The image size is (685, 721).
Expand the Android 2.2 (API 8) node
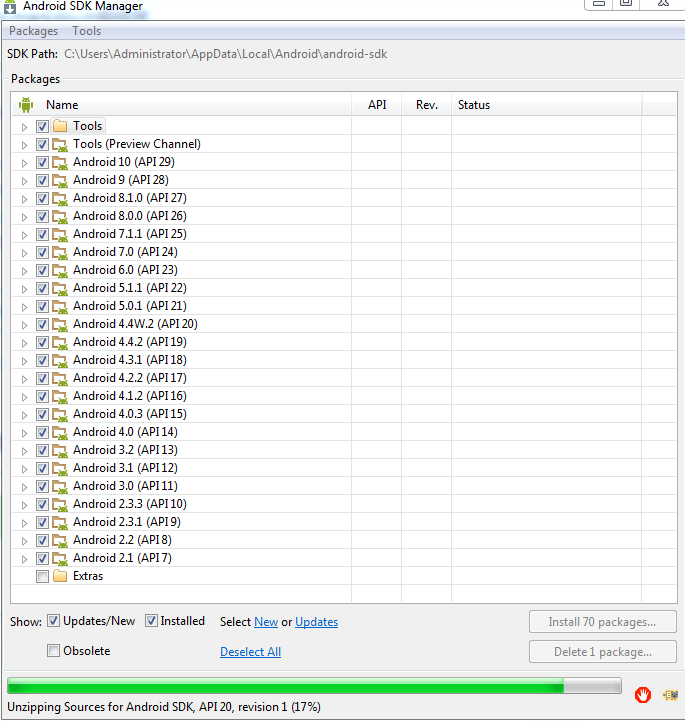pos(24,541)
